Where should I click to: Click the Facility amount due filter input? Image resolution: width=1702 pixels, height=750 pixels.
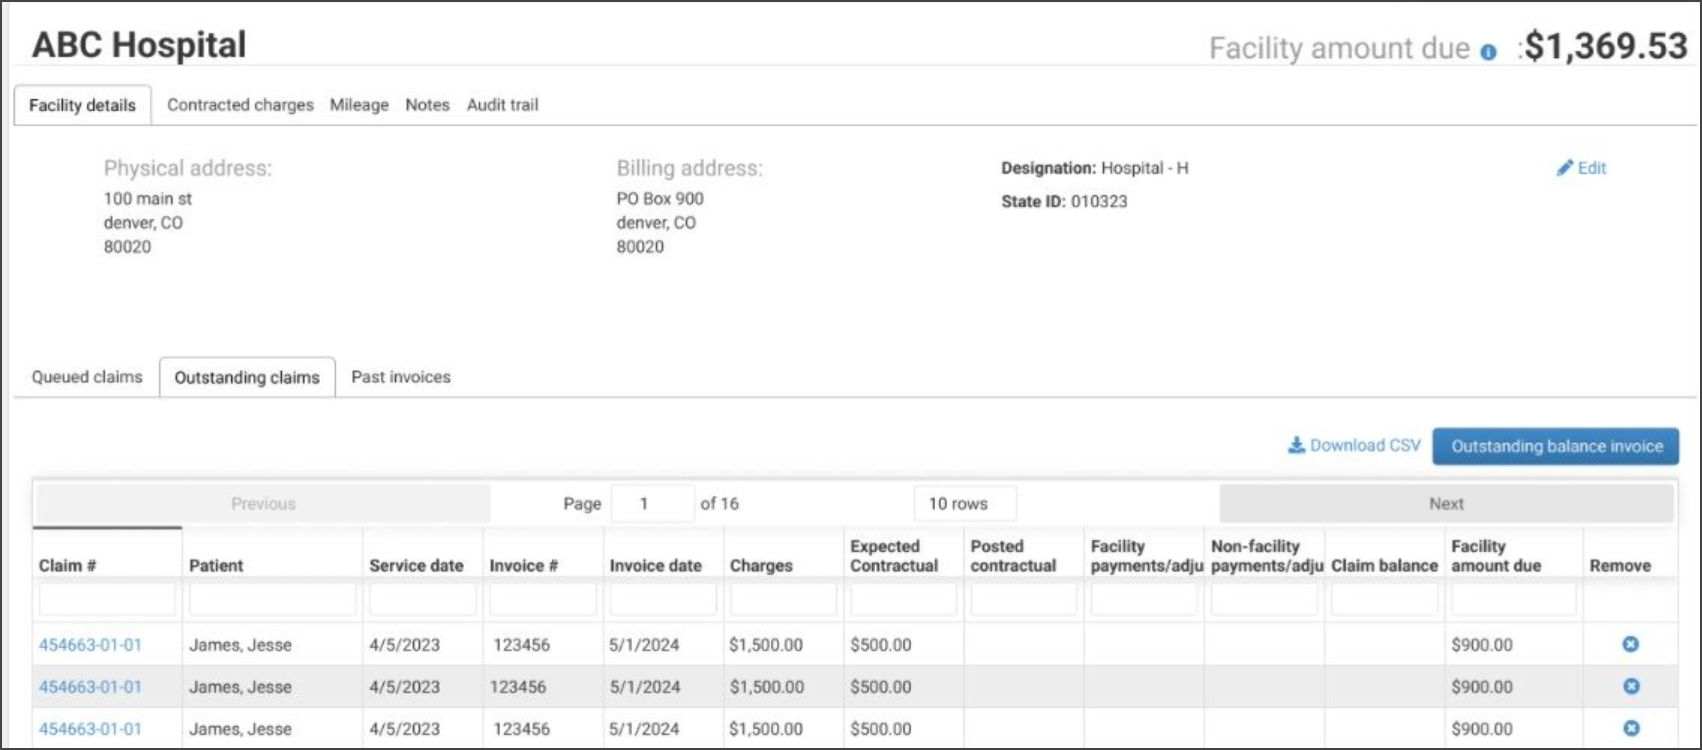tap(1514, 599)
